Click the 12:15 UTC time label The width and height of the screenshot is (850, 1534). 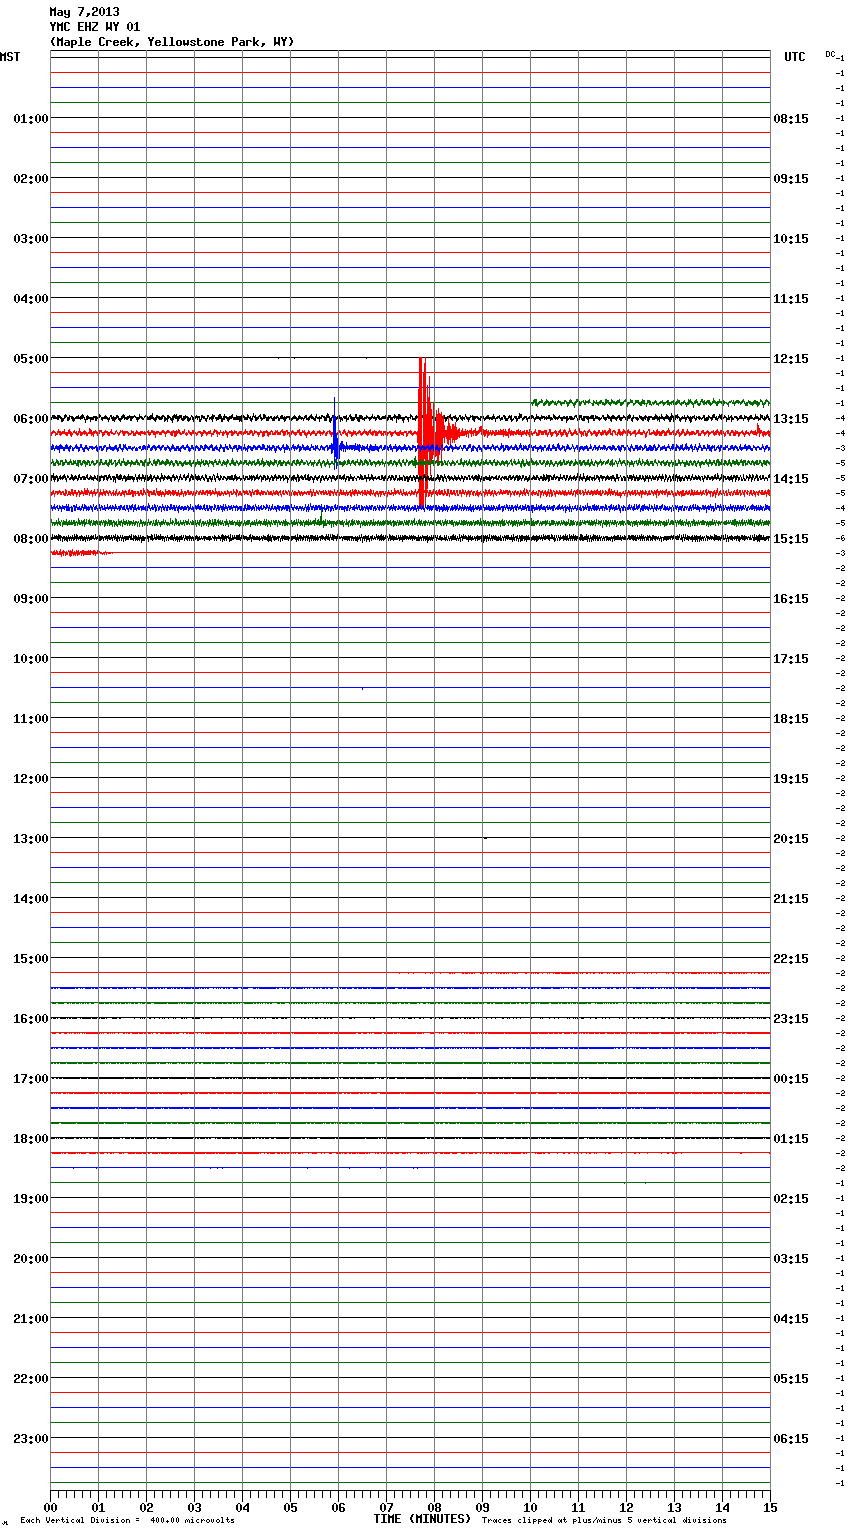(791, 359)
